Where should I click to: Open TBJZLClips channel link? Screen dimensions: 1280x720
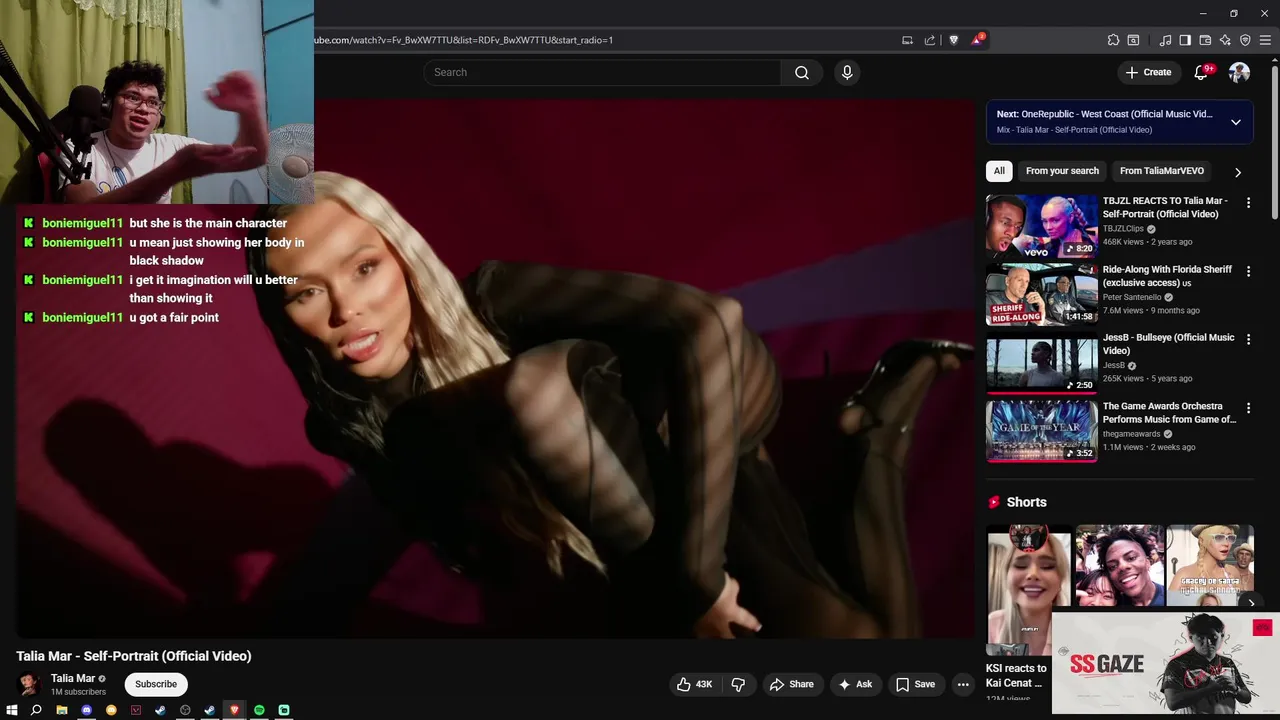coord(1123,229)
